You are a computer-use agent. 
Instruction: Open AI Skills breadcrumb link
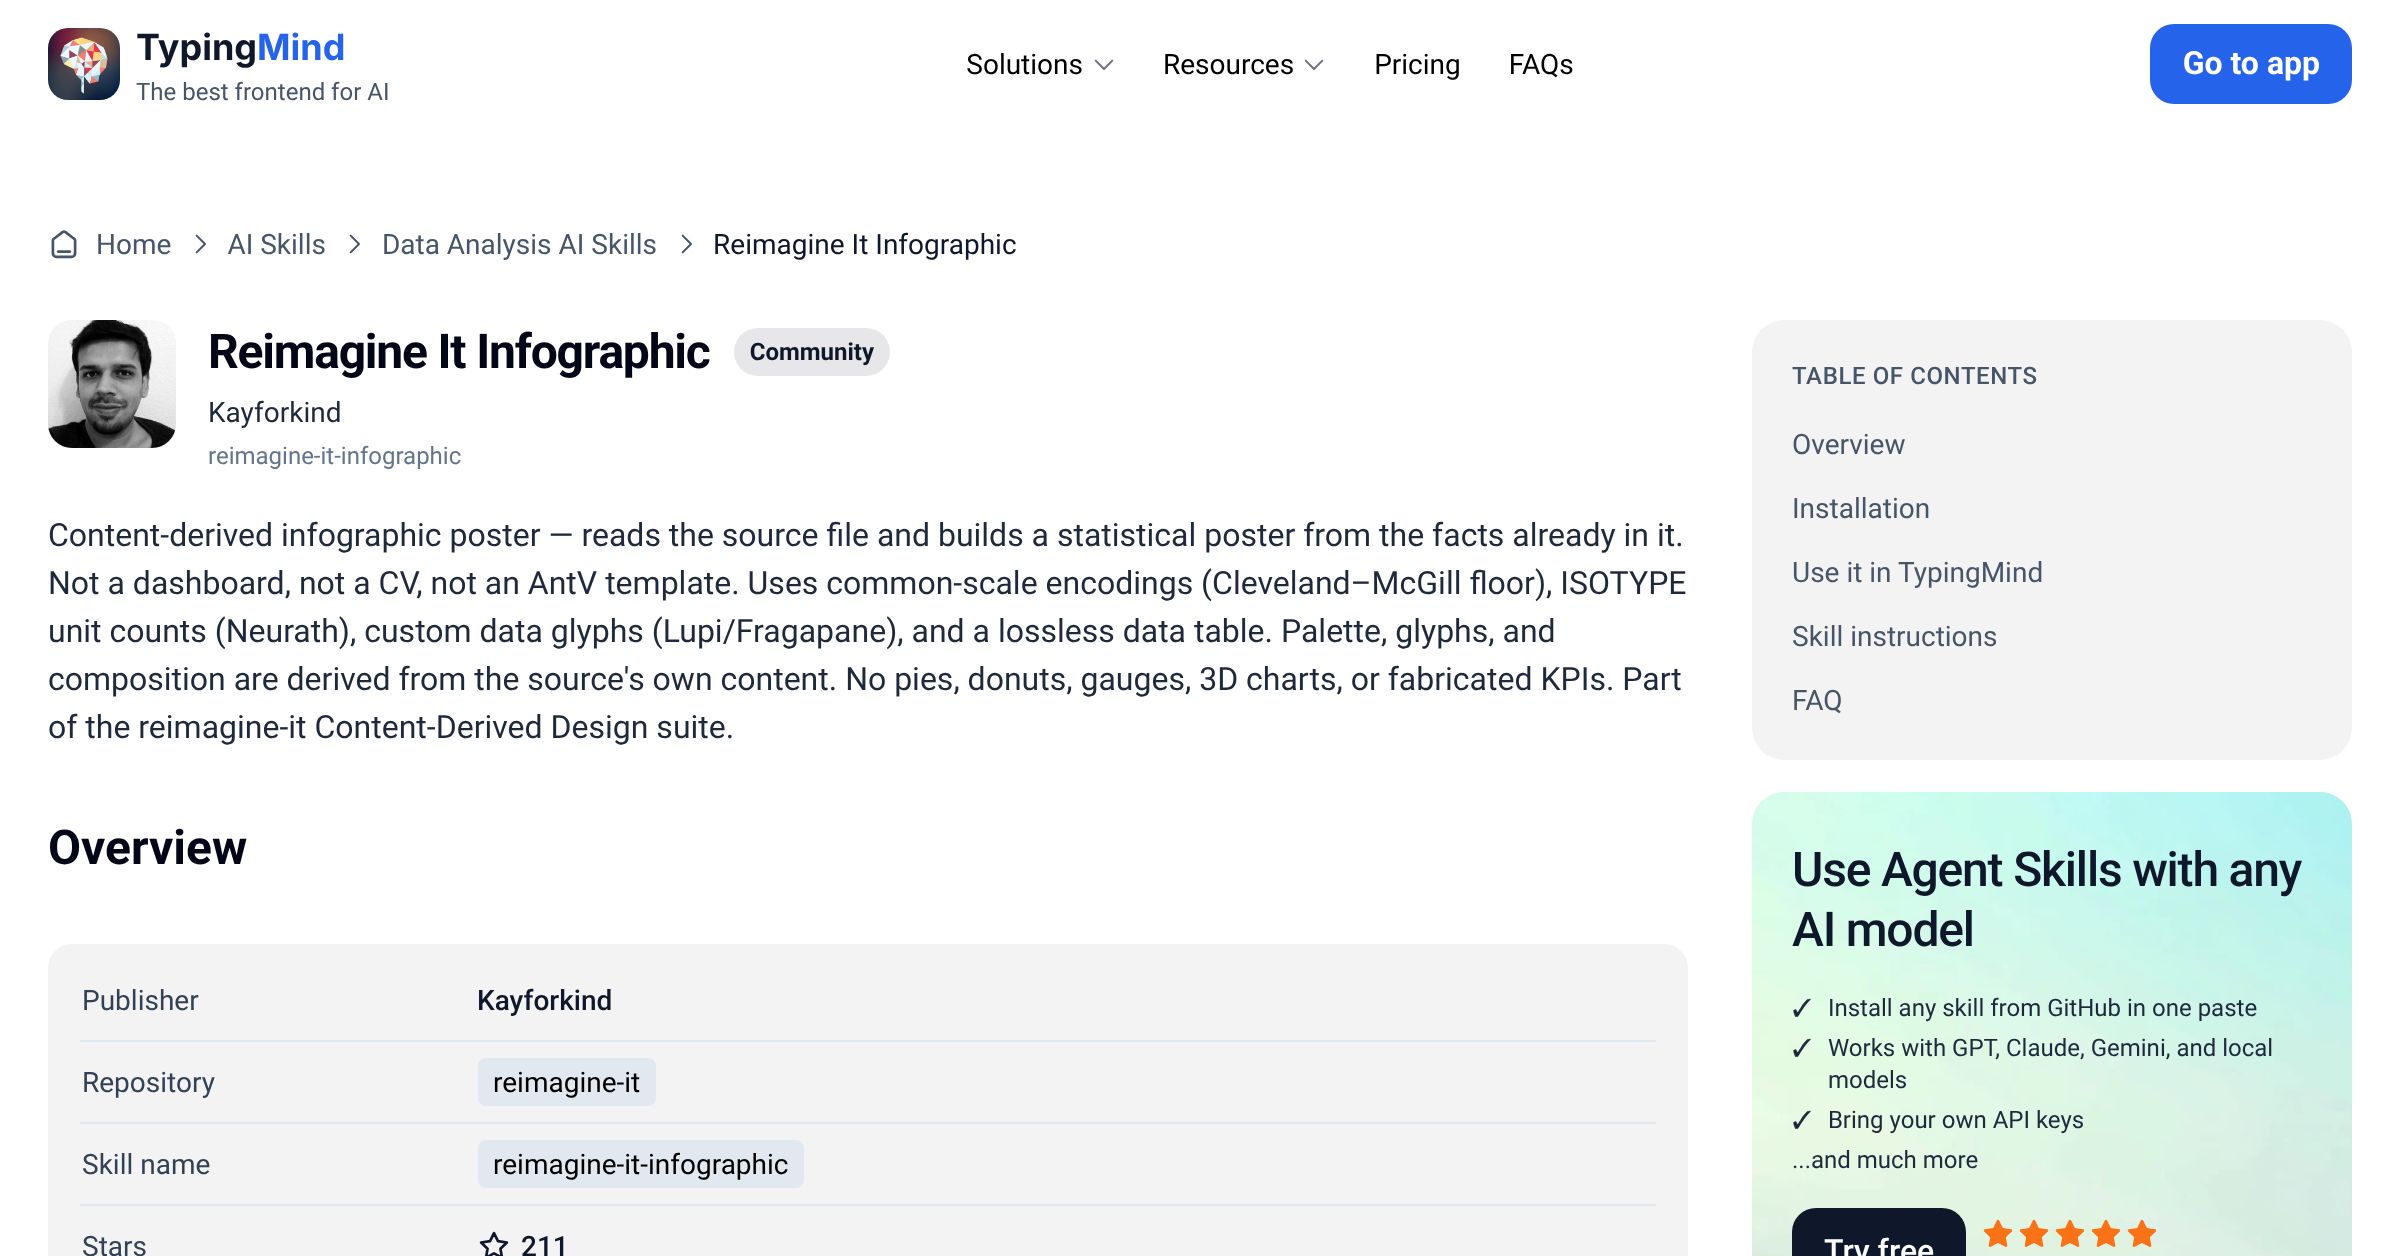276,245
